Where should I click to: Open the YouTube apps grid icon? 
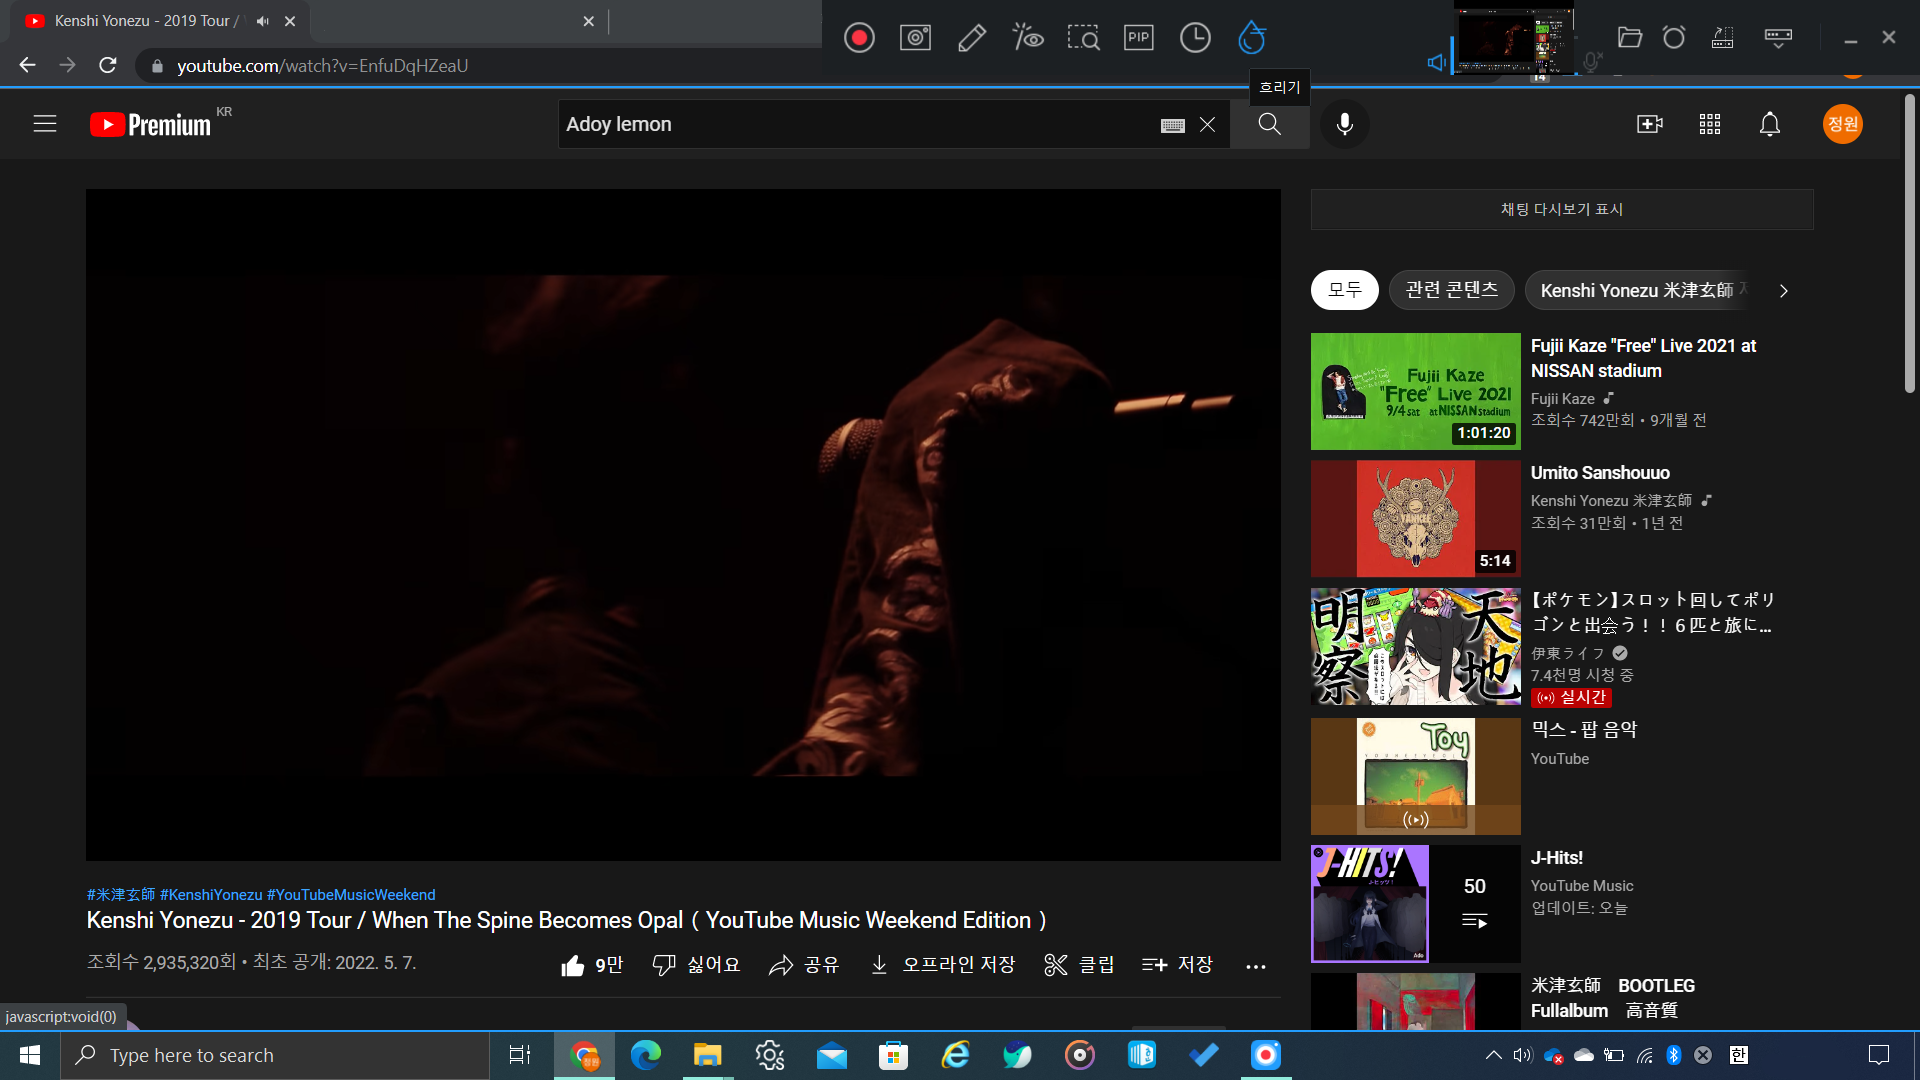coord(1709,124)
